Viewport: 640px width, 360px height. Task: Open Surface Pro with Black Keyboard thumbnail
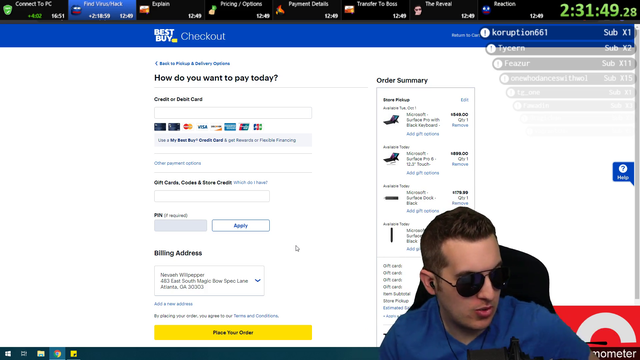tap(391, 120)
